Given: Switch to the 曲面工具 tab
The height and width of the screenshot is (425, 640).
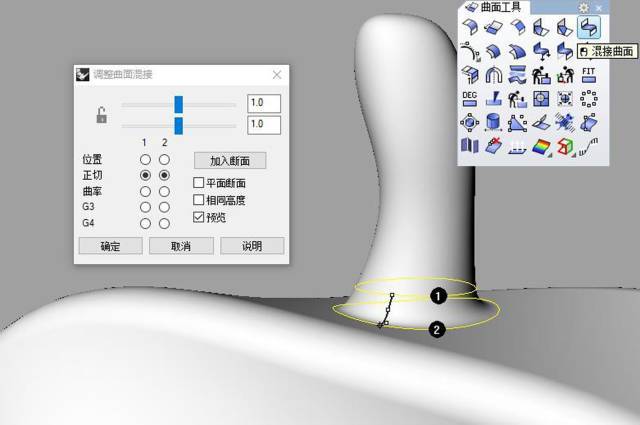Looking at the screenshot, I should tap(494, 7).
